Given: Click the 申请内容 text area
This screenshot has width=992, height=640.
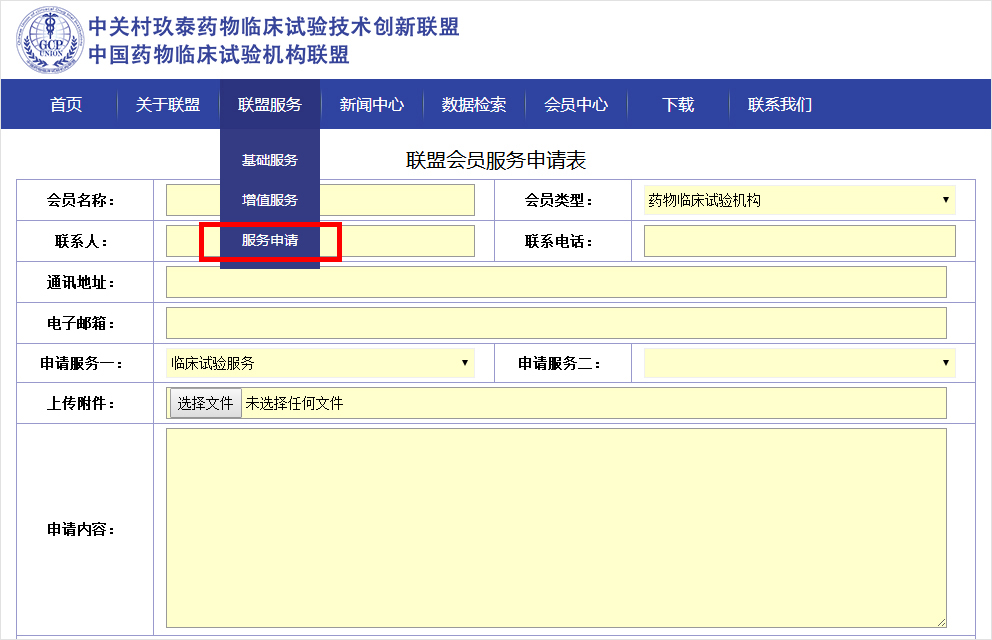Looking at the screenshot, I should coord(556,528).
